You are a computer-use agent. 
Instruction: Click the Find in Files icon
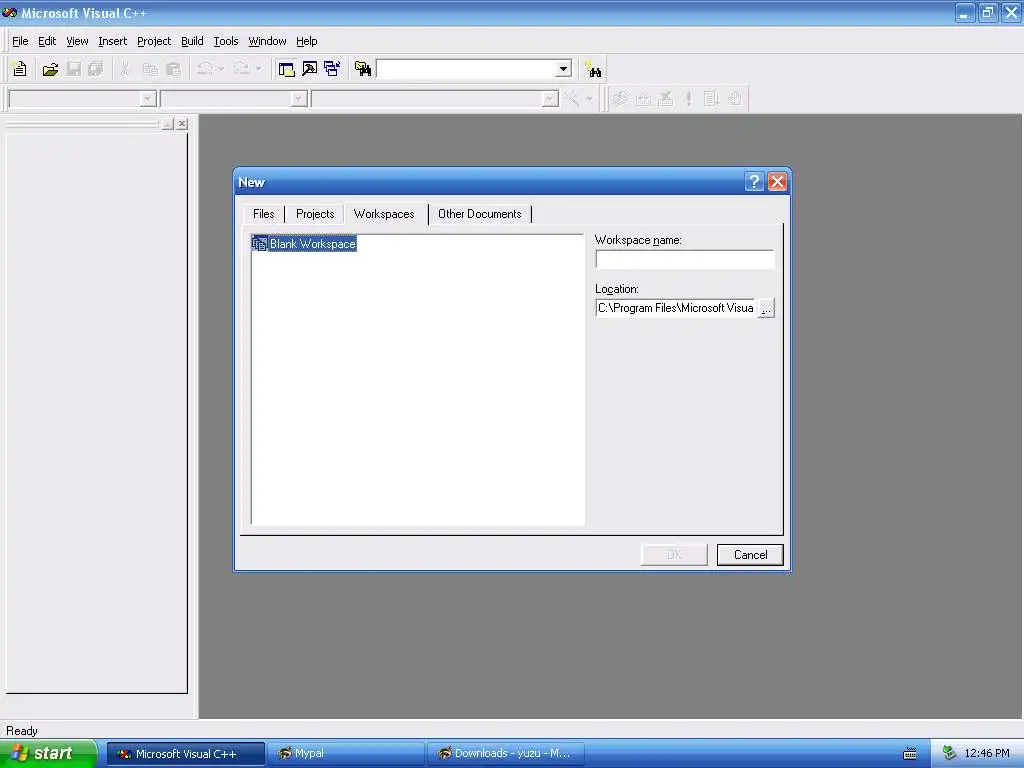tap(362, 69)
